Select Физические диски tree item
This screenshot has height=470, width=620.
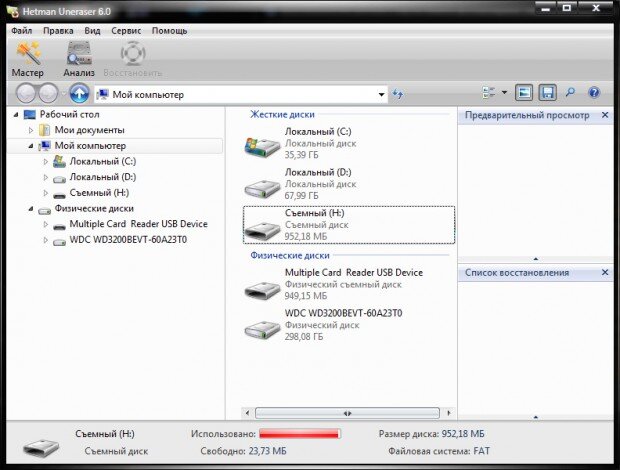click(94, 208)
